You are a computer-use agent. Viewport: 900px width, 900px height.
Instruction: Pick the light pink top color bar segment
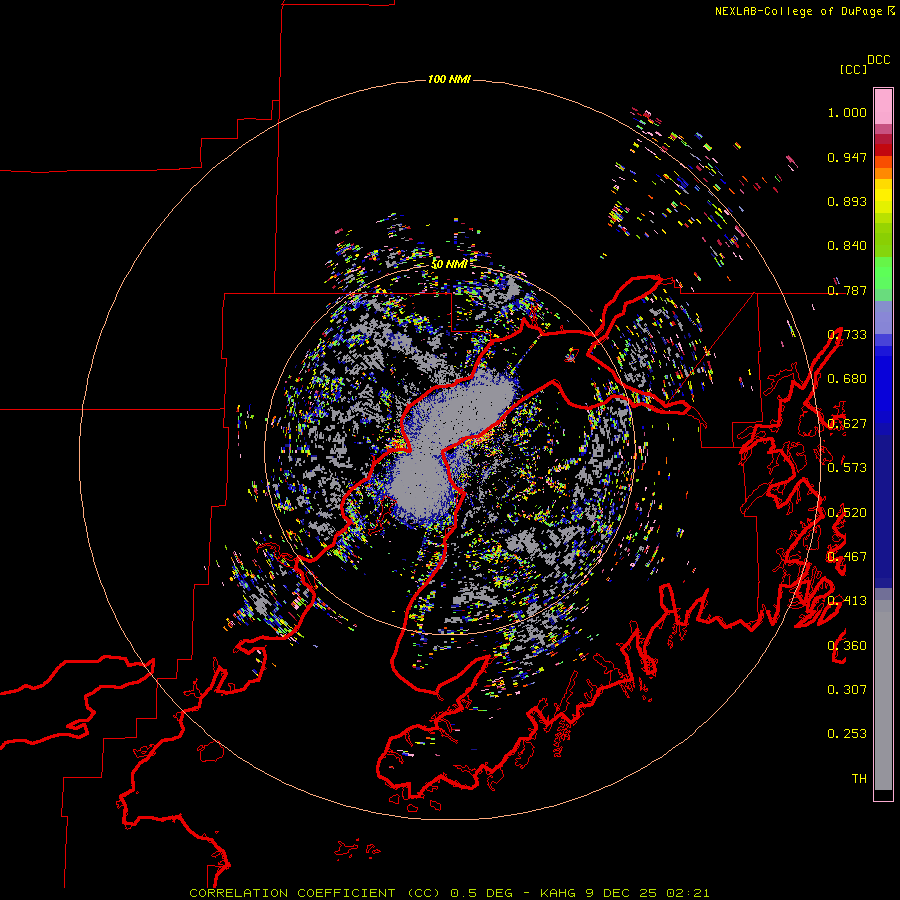coord(883,106)
